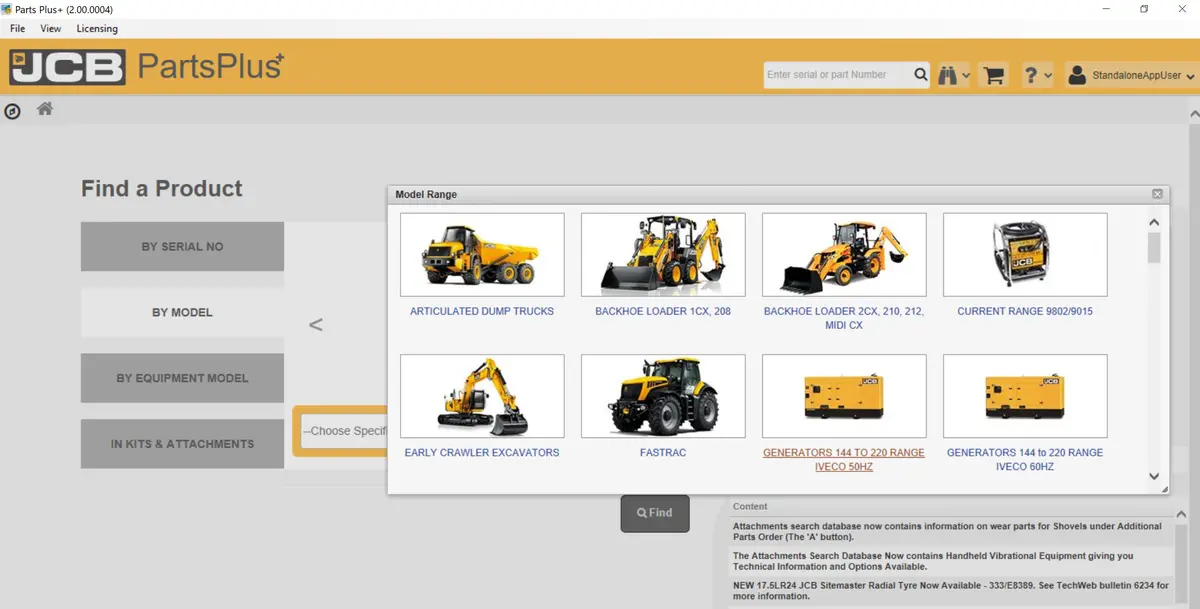The image size is (1200, 609).
Task: Click the 60HZ generator thumbnail
Action: pos(1025,396)
